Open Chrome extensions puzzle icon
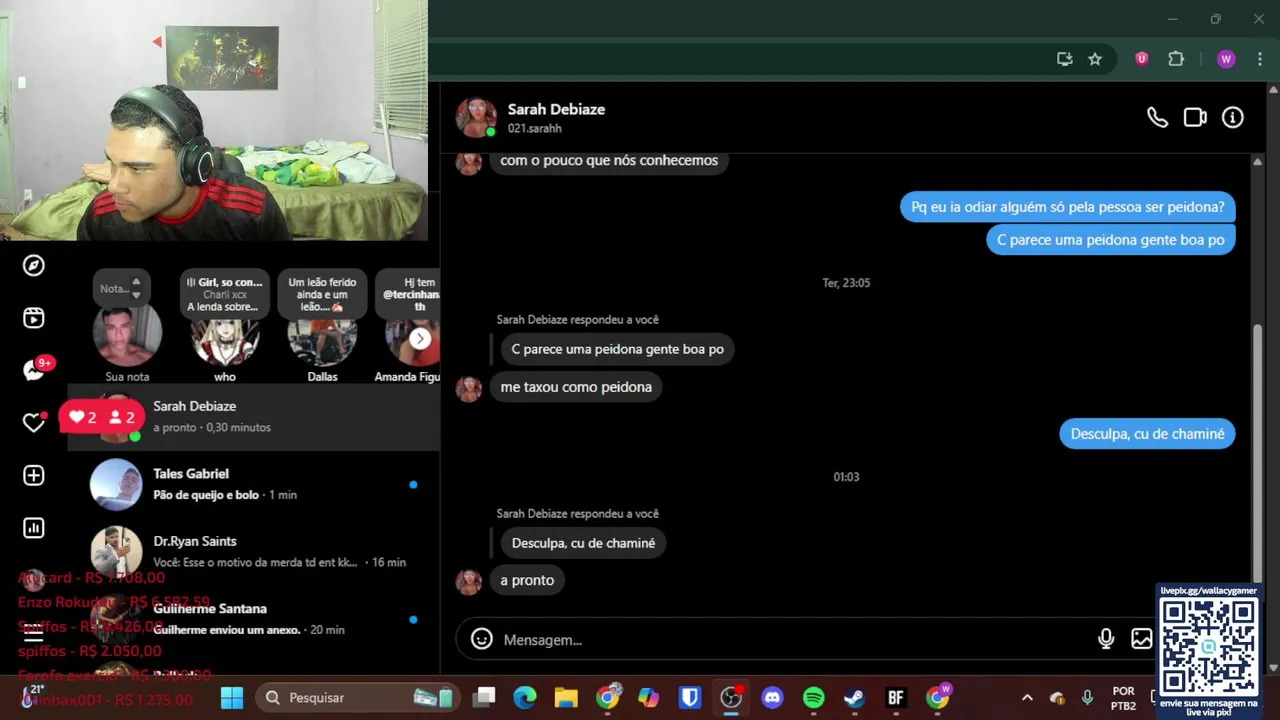This screenshot has height=720, width=1280. tap(1176, 59)
